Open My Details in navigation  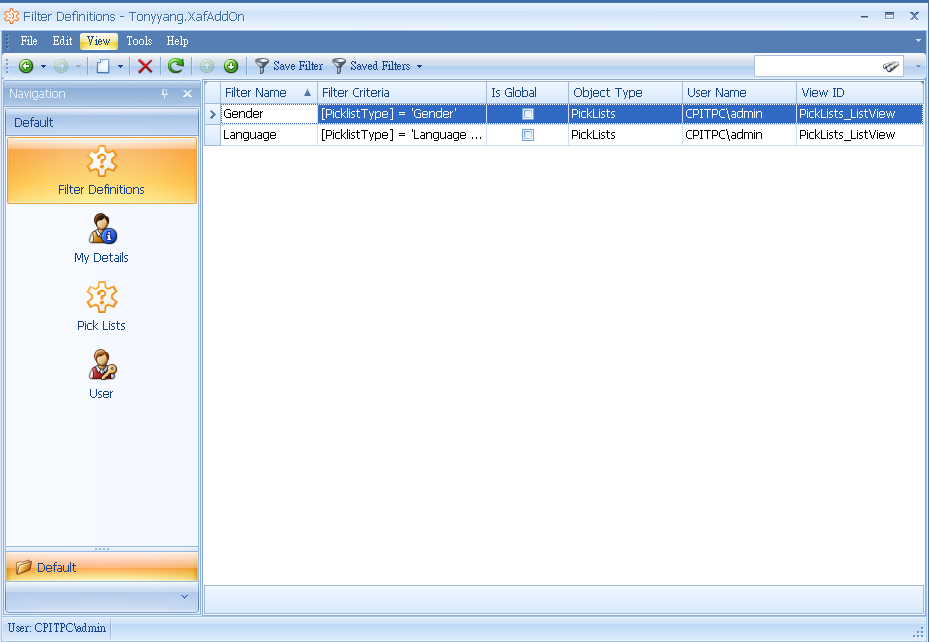101,238
